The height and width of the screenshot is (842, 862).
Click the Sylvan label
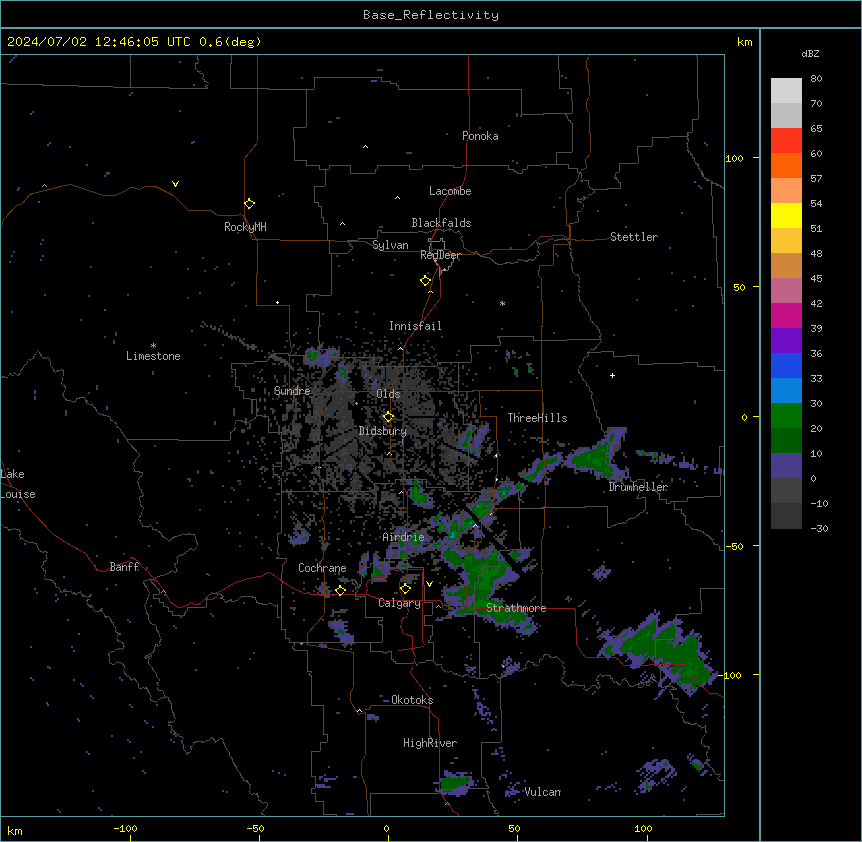[x=390, y=245]
